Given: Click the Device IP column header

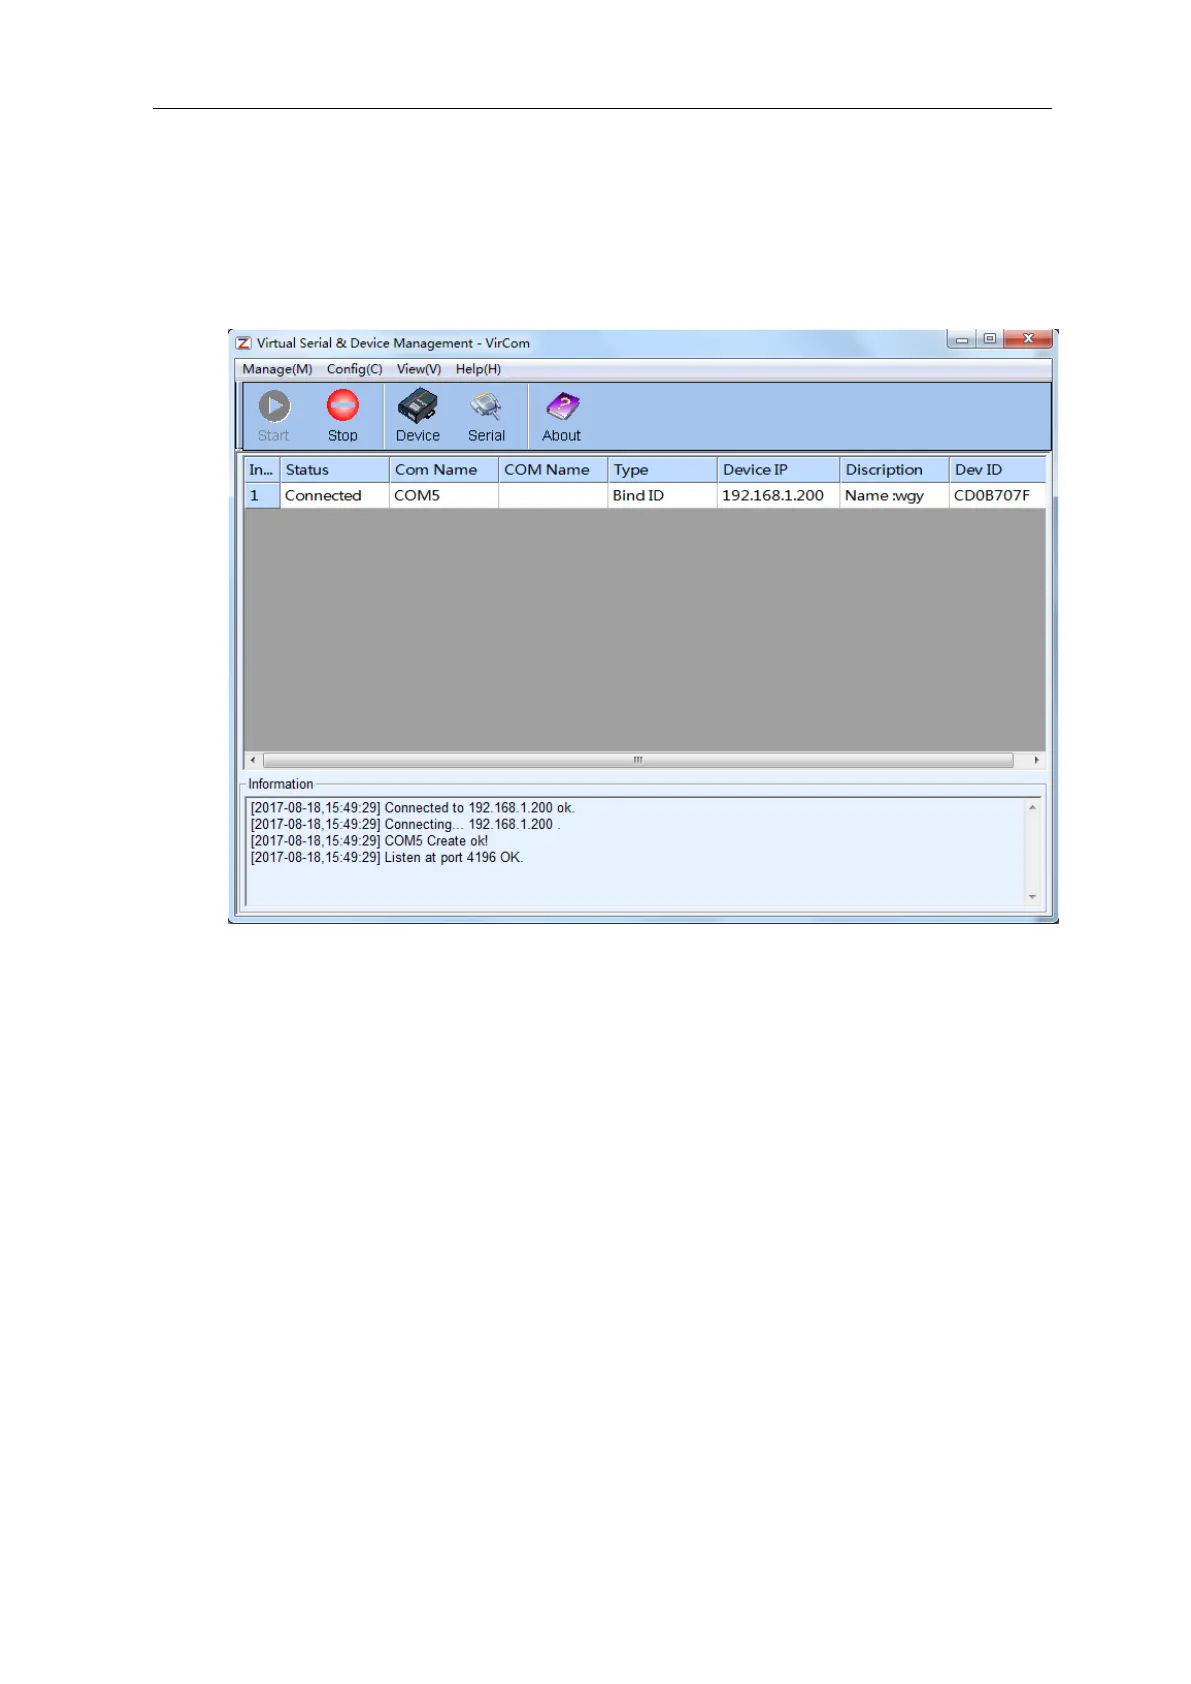Looking at the screenshot, I should pyautogui.click(x=778, y=469).
